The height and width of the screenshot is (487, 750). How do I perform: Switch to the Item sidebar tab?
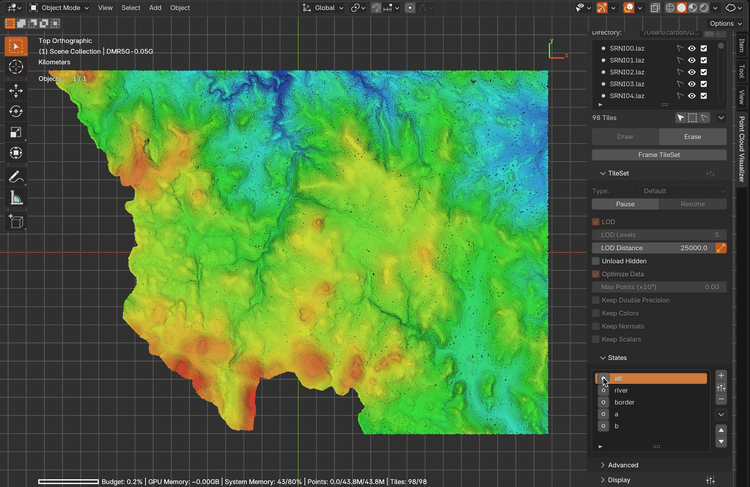[741, 46]
